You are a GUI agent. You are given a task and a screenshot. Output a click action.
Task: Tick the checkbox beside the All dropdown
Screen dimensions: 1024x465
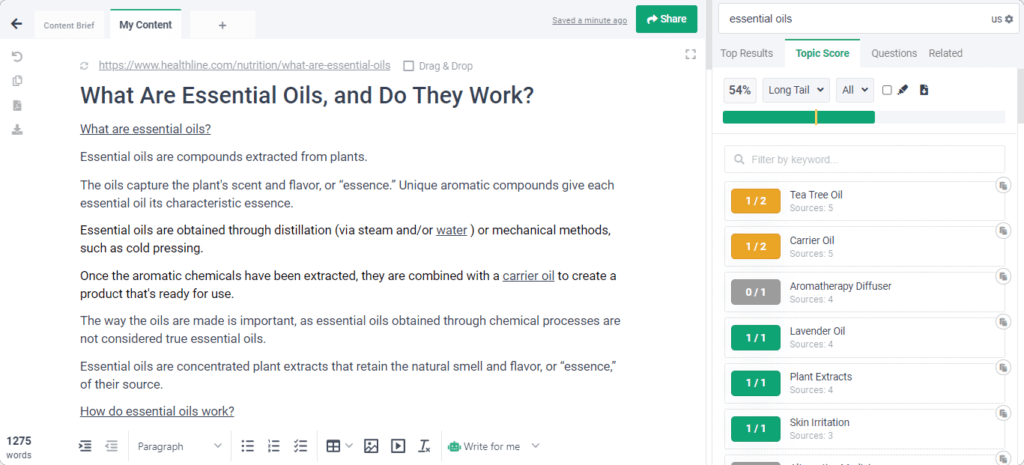[x=887, y=90]
